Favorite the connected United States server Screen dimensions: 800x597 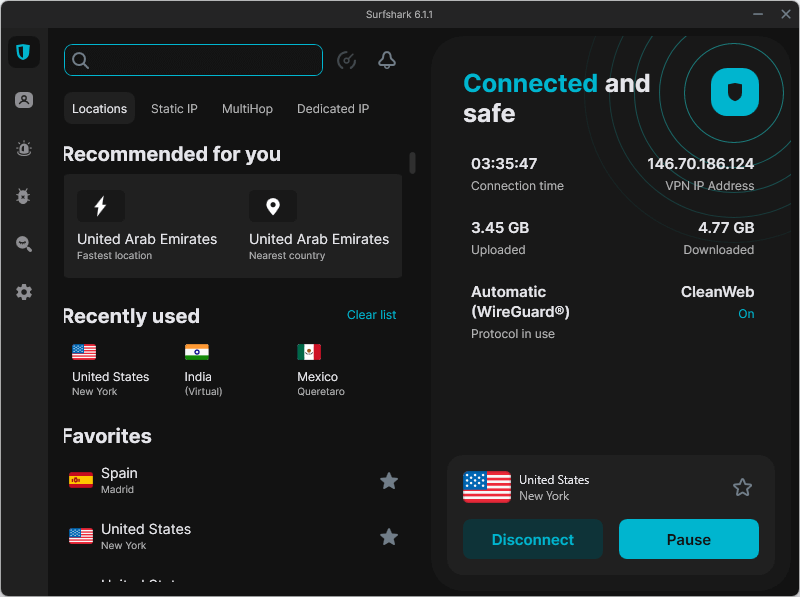pyautogui.click(x=742, y=487)
